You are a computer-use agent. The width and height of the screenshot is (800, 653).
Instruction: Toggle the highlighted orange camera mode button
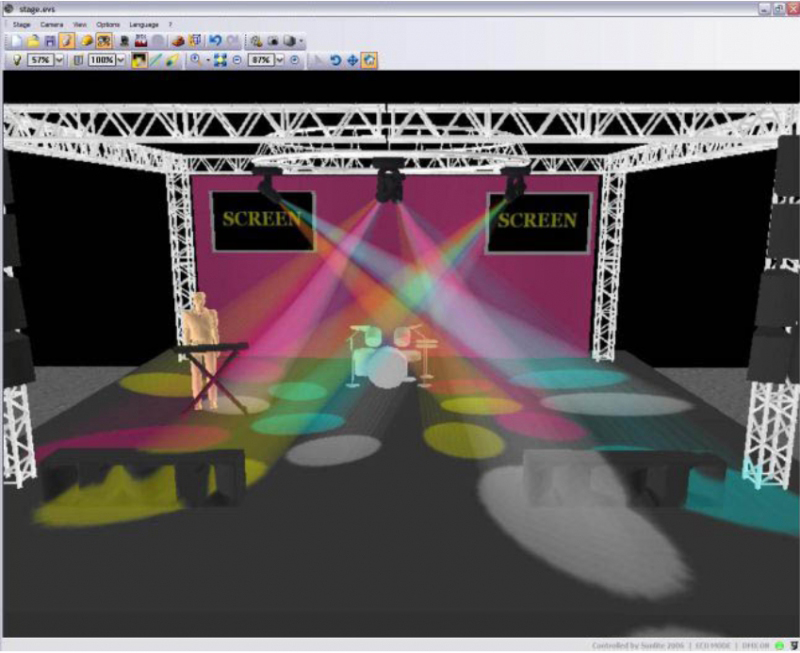[x=103, y=41]
